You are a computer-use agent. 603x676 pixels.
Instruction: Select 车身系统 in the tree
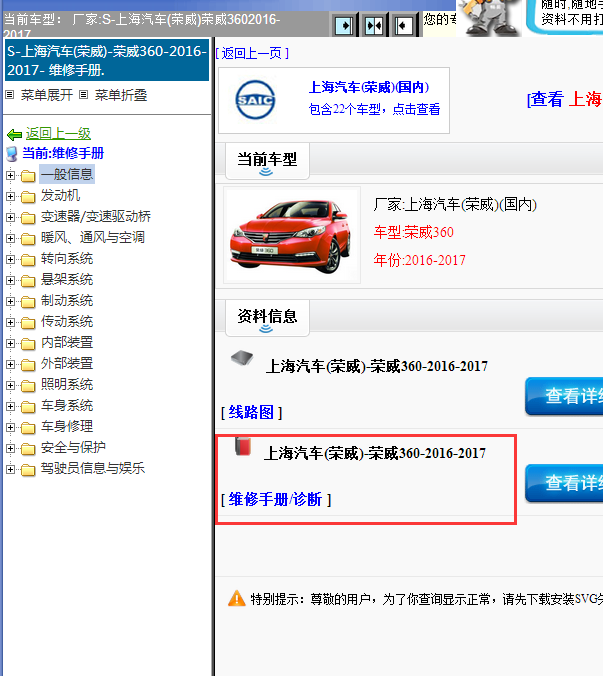[67, 406]
